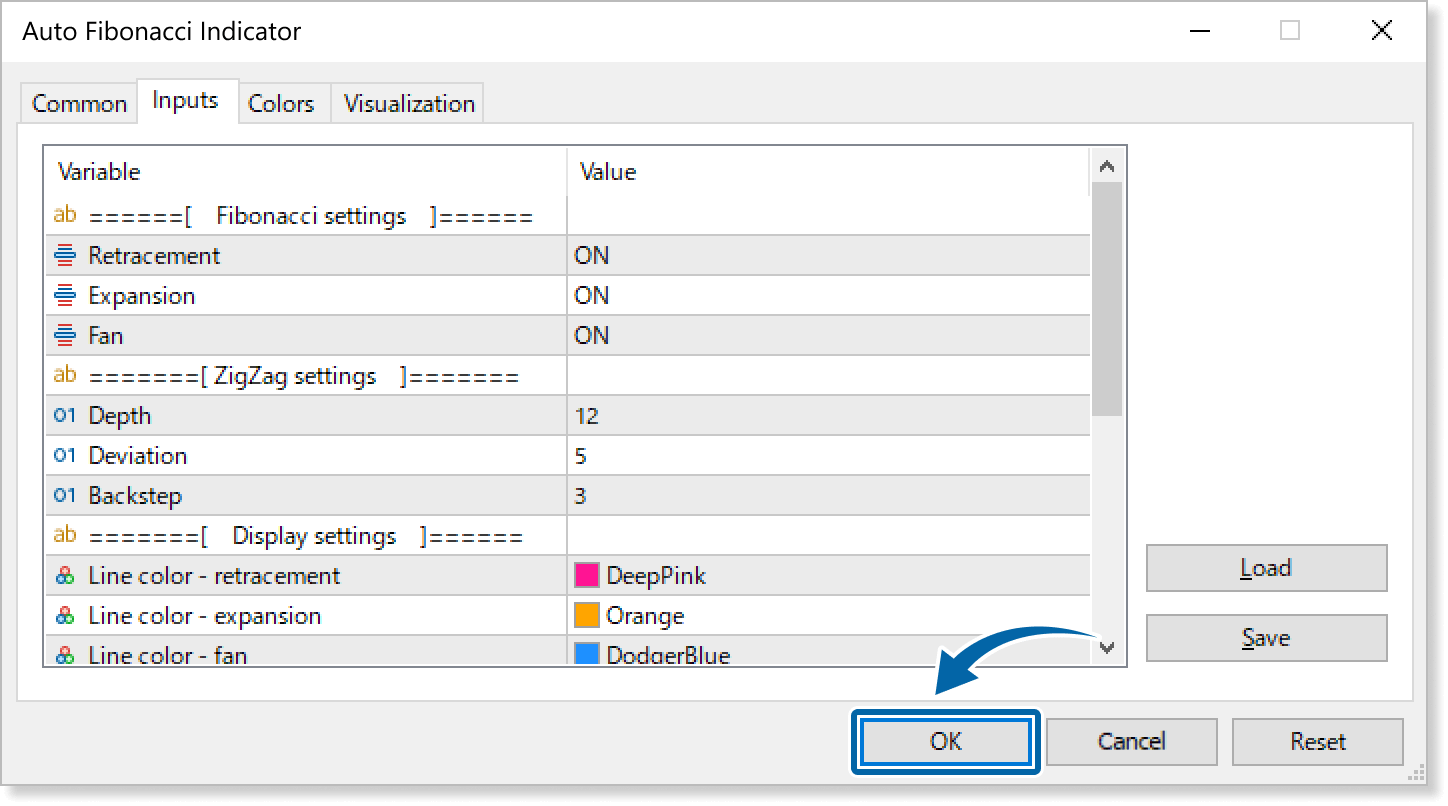The height and width of the screenshot is (806, 1448).
Task: Pick the DodgerBlue color swatch
Action: pos(586,655)
